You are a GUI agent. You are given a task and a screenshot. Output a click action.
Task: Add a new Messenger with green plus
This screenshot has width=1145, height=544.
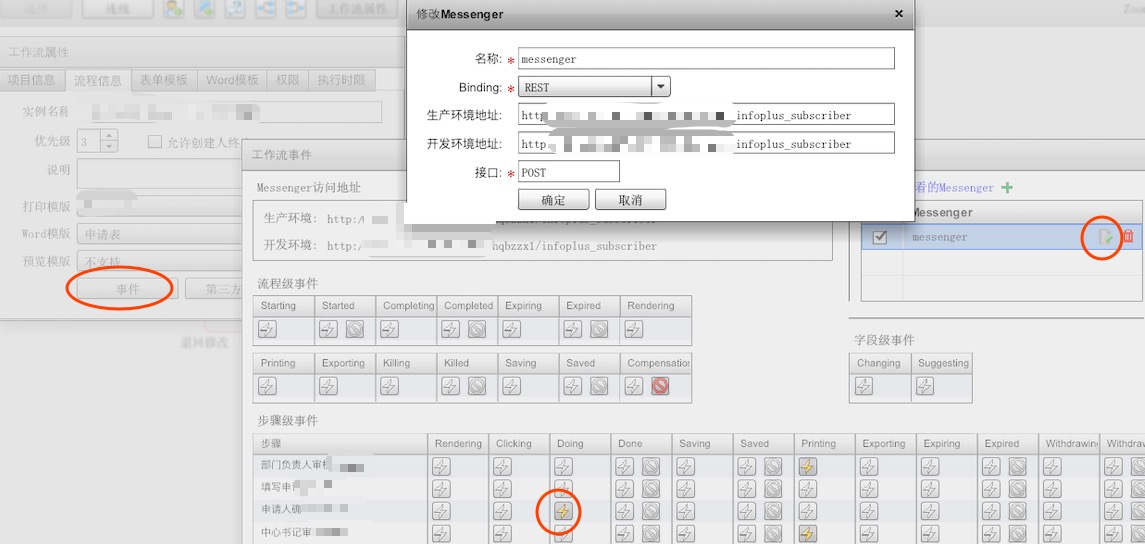pos(1007,188)
